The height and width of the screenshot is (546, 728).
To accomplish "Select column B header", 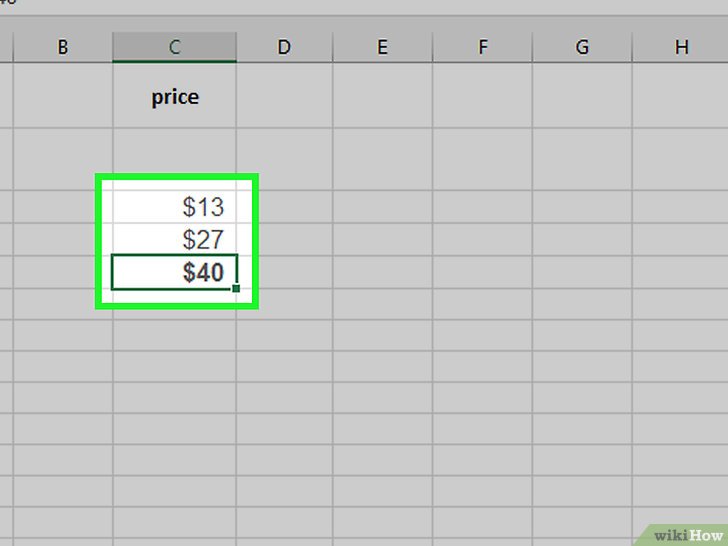I will tap(63, 47).
